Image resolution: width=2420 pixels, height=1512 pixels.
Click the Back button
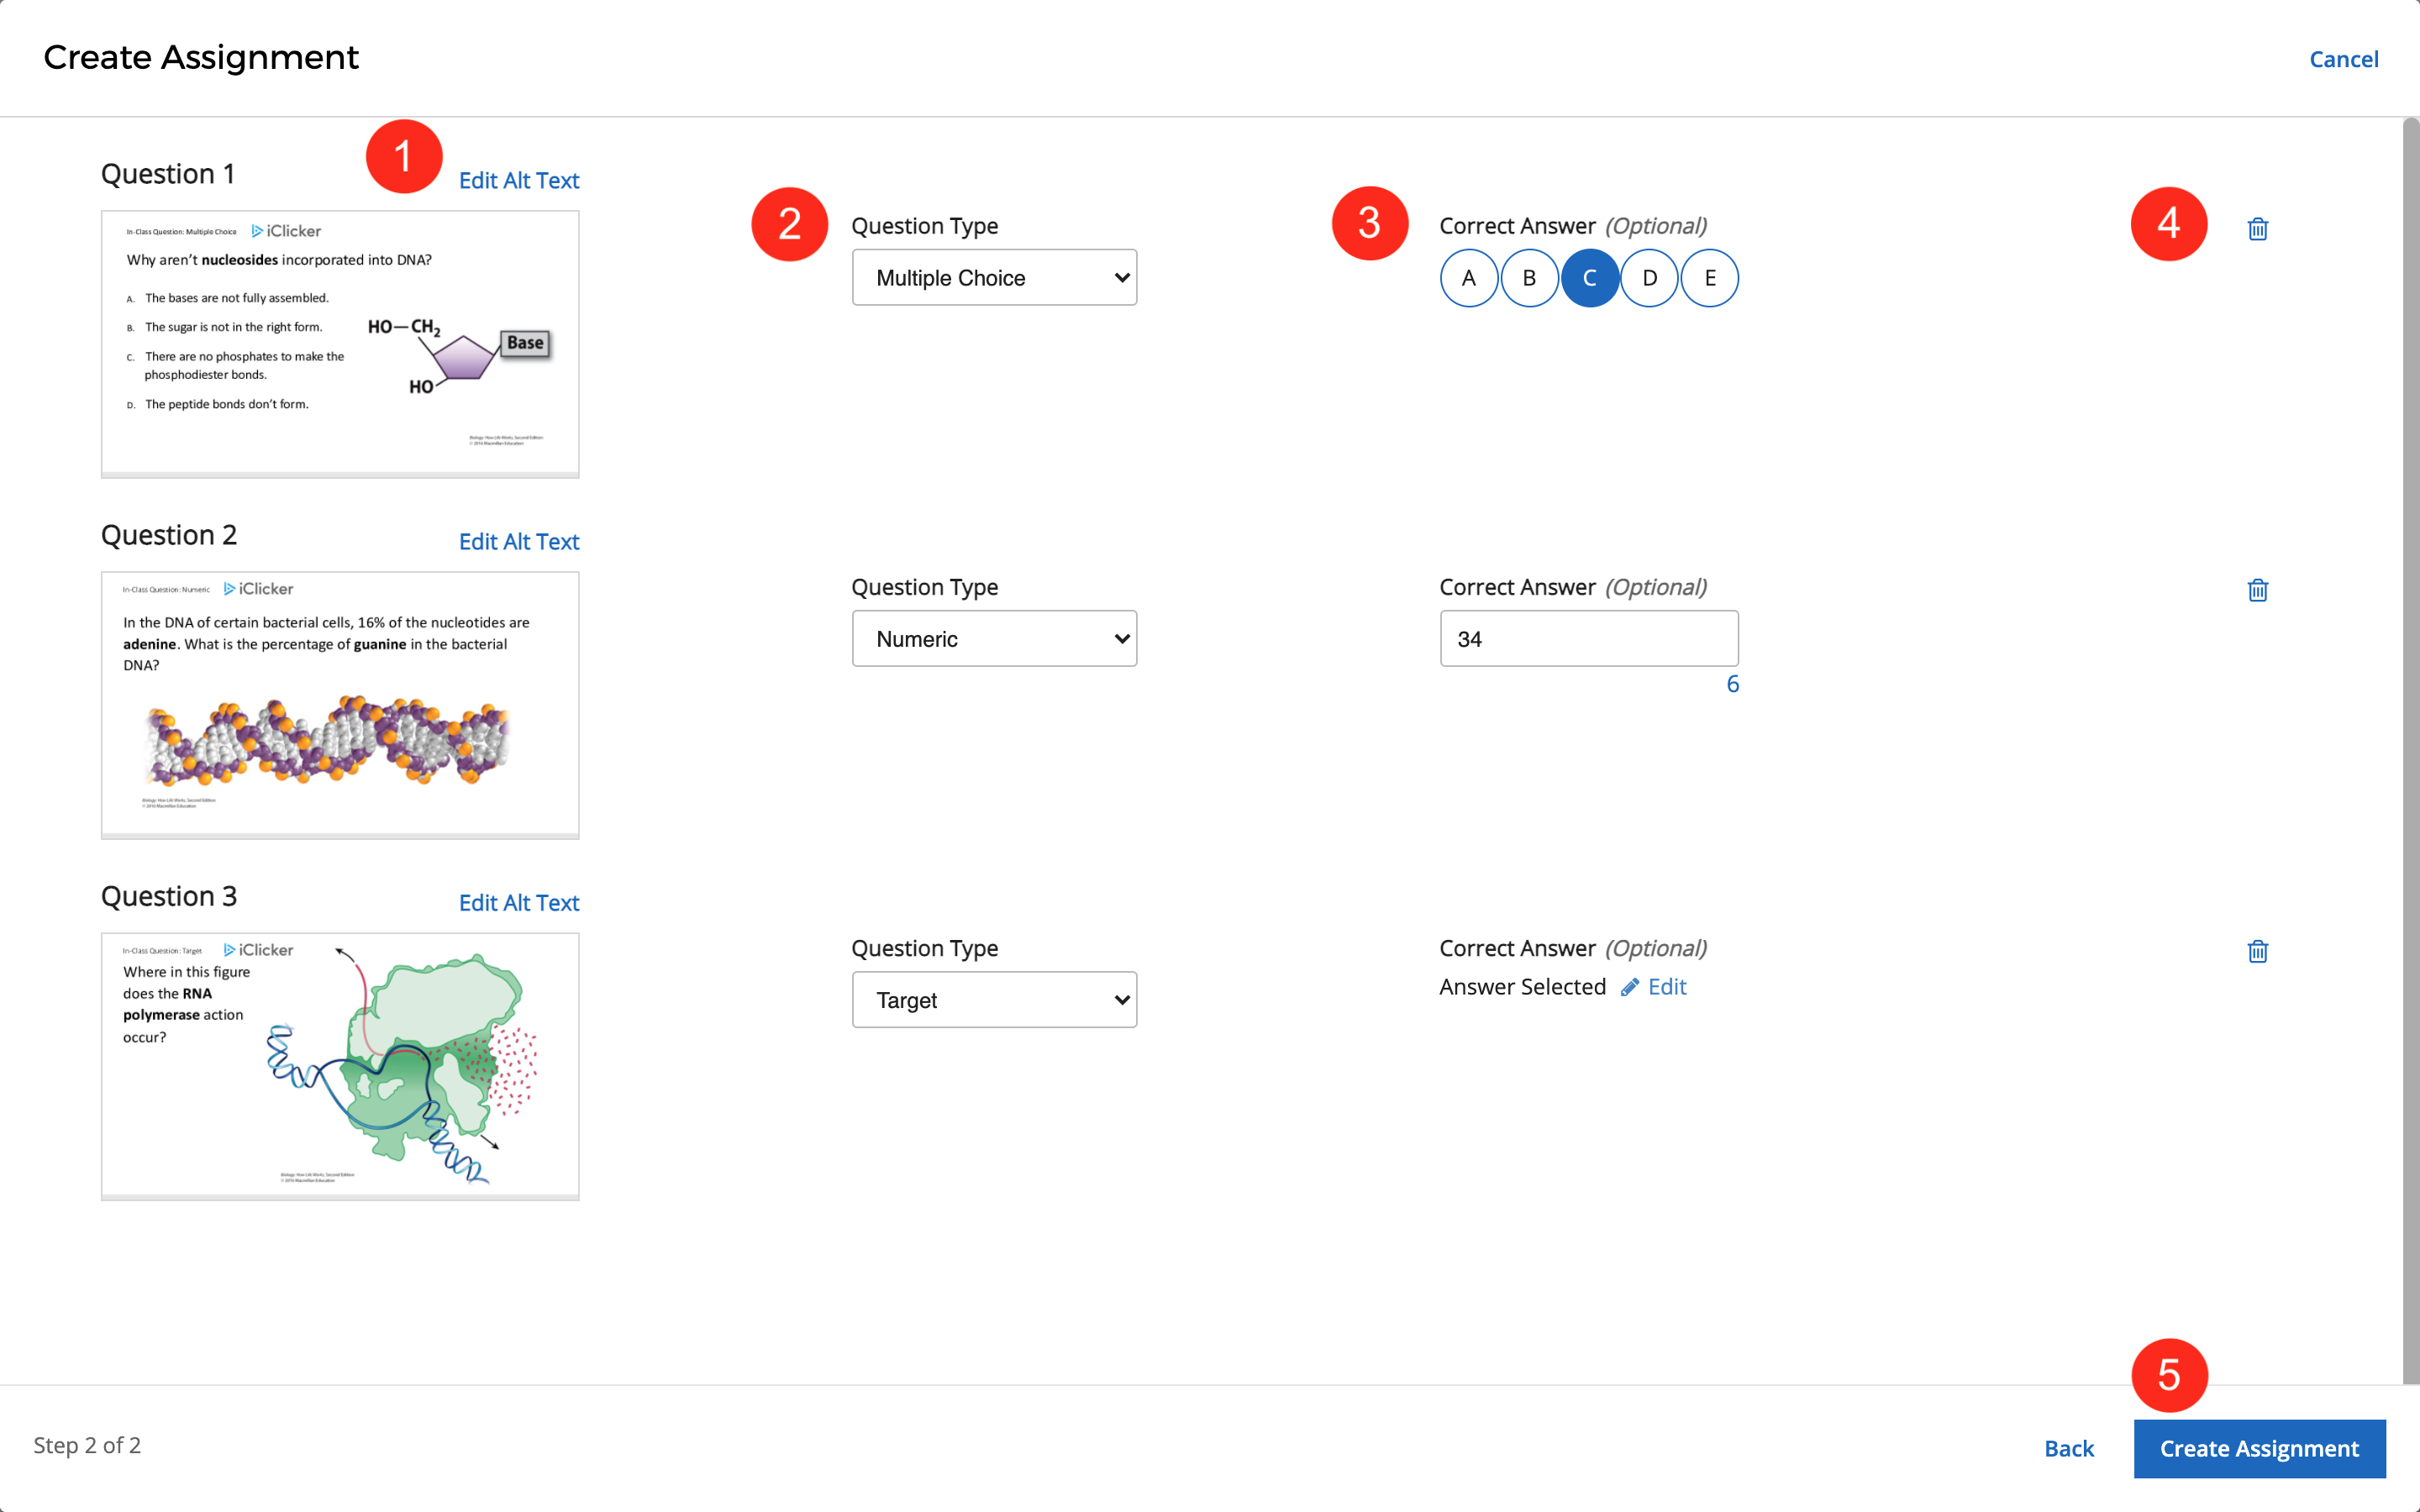pyautogui.click(x=2068, y=1448)
